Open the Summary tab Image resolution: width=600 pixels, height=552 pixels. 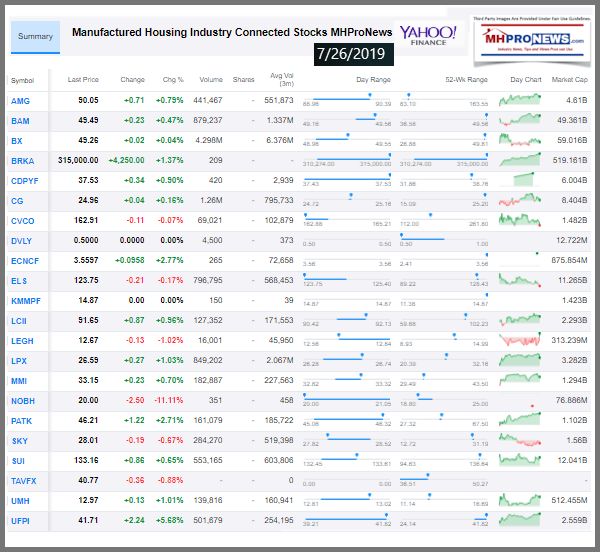click(x=35, y=37)
